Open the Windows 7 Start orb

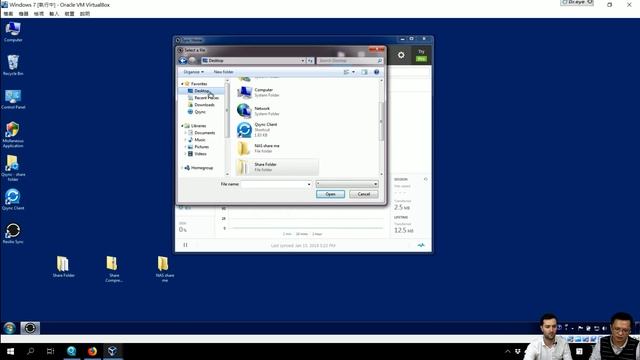[x=9, y=328]
